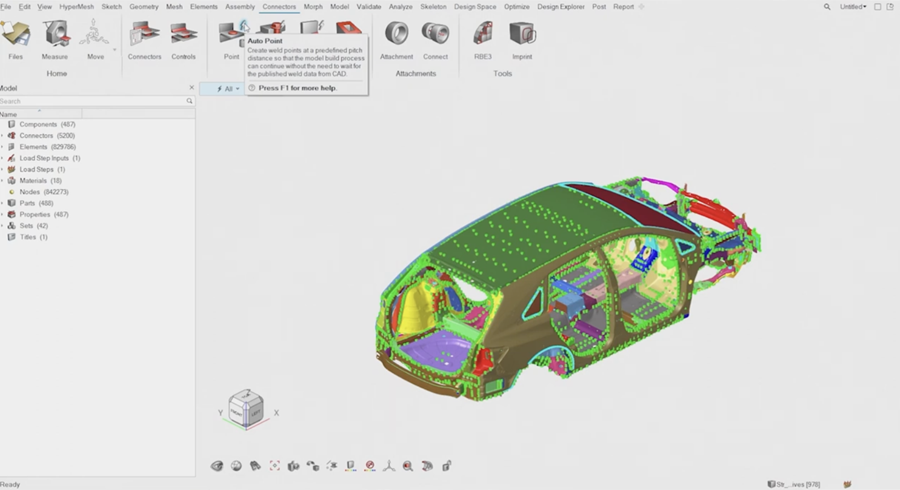Activate the Move tool icon
The image size is (900, 490).
point(94,34)
